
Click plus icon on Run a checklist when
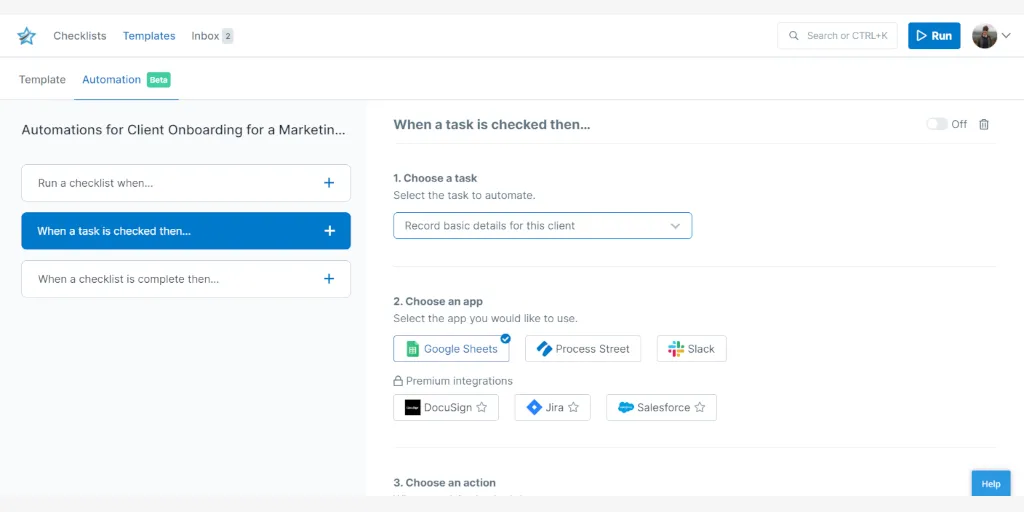[x=329, y=183]
